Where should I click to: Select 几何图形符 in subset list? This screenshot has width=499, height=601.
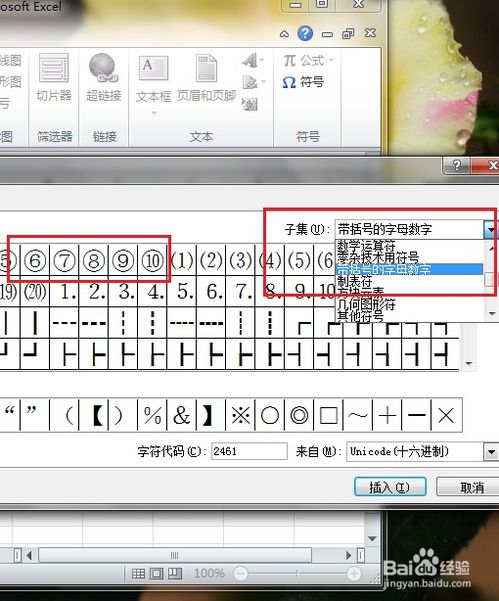[x=409, y=304]
